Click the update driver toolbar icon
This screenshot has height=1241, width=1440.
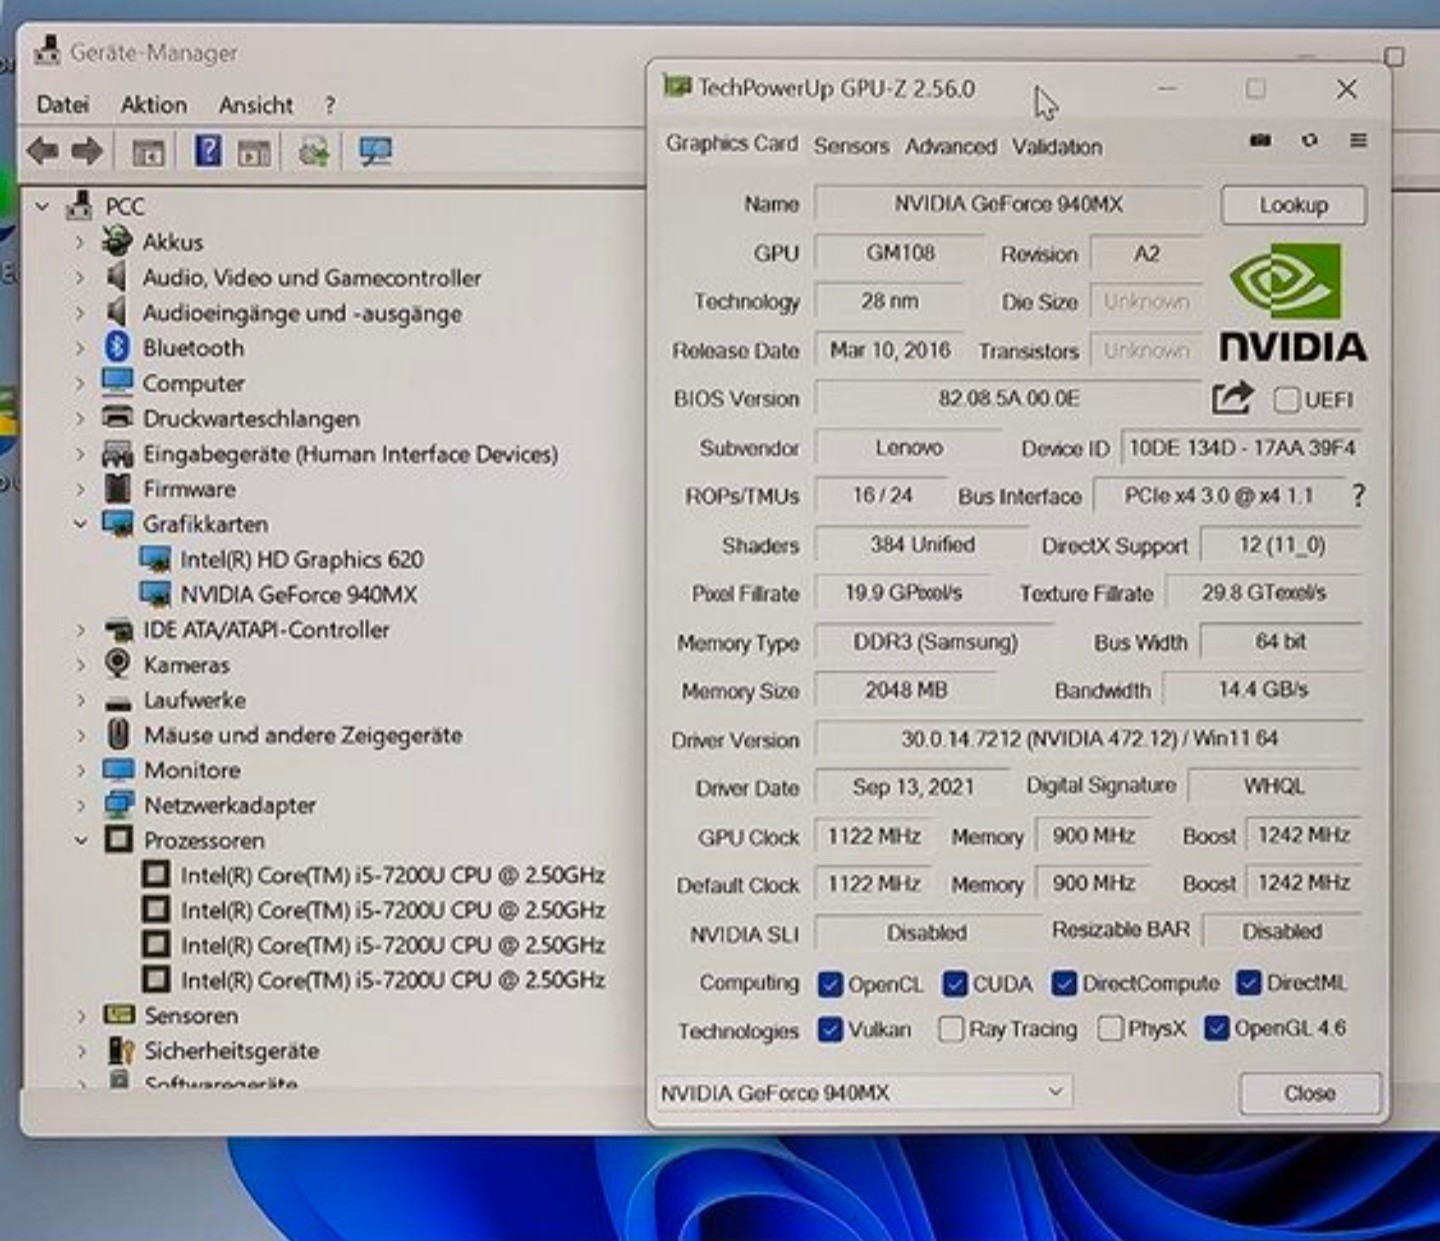(x=314, y=152)
